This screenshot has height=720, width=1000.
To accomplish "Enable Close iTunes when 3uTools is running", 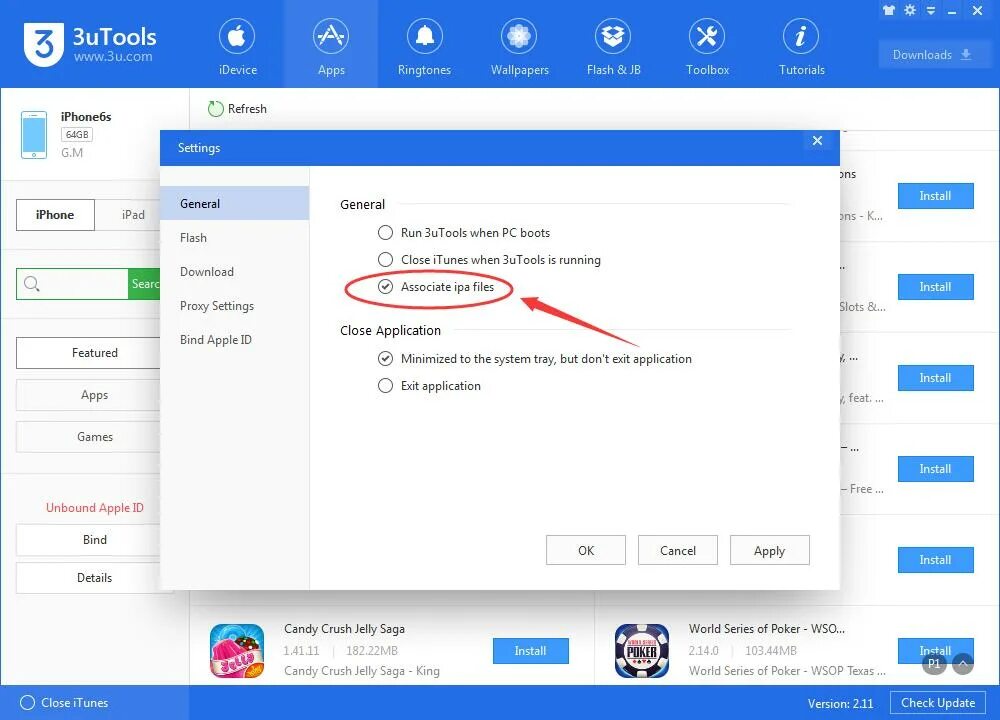I will tap(385, 260).
